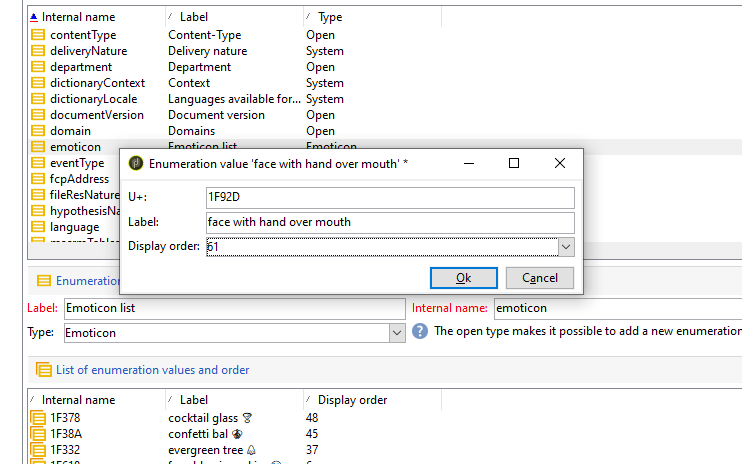
Task: Click the Internal name field
Action: [x=616, y=308]
